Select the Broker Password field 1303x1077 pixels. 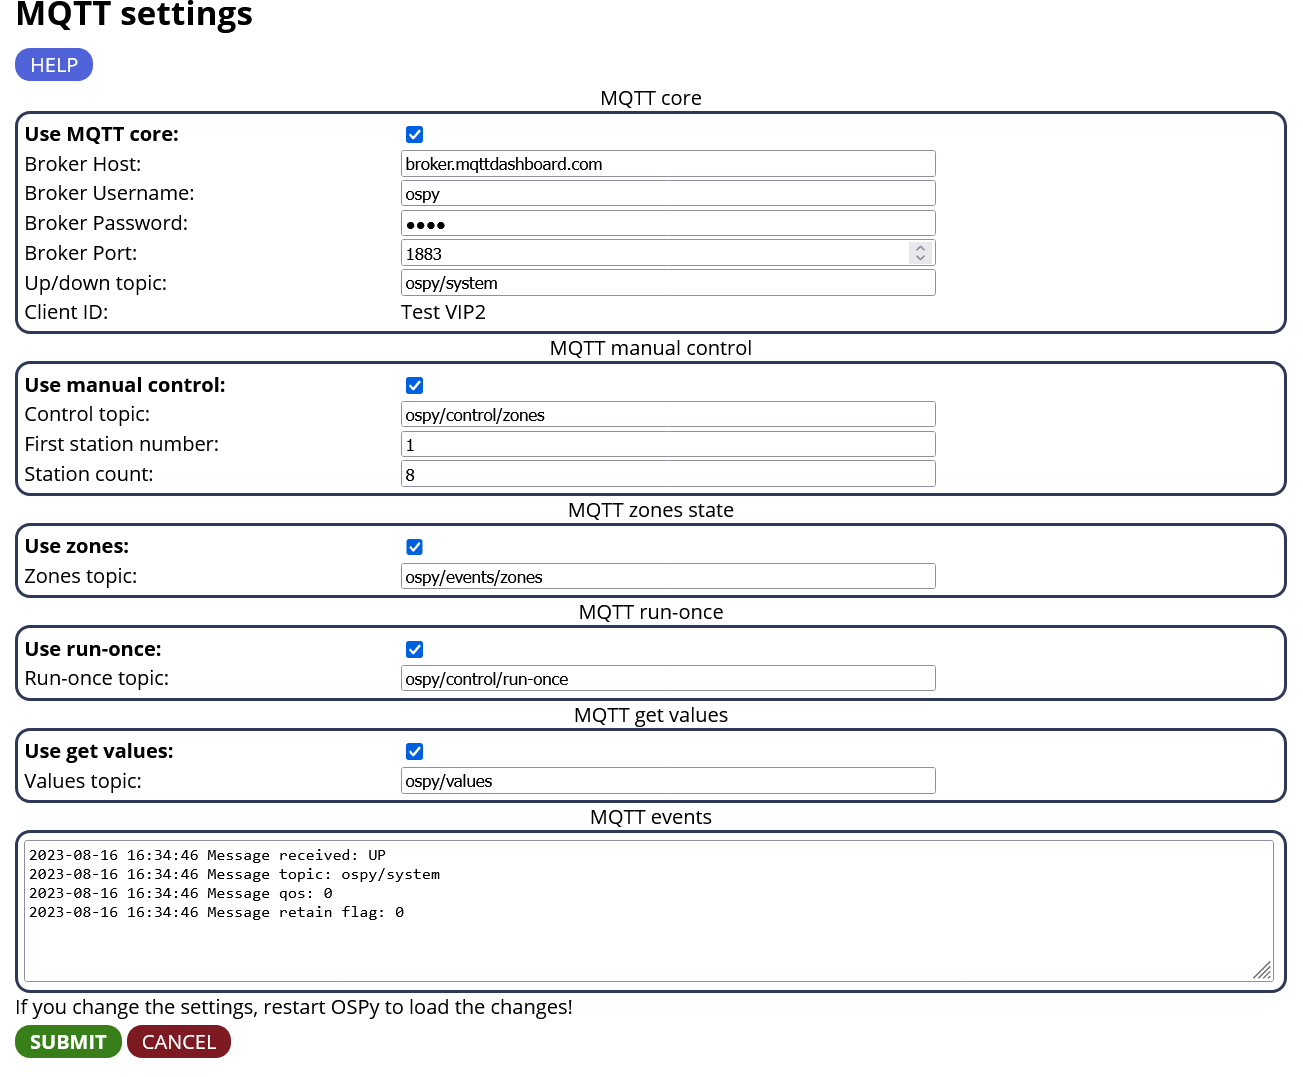point(668,223)
